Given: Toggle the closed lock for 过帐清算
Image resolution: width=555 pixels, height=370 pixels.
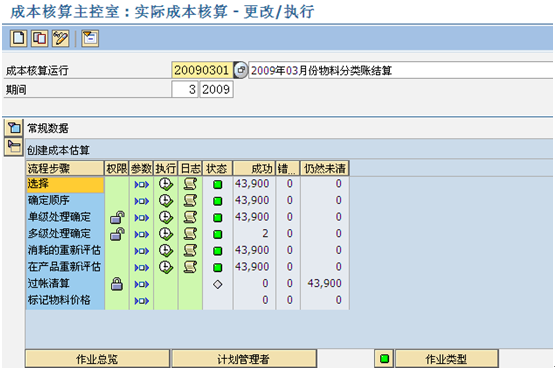Looking at the screenshot, I should click(117, 284).
